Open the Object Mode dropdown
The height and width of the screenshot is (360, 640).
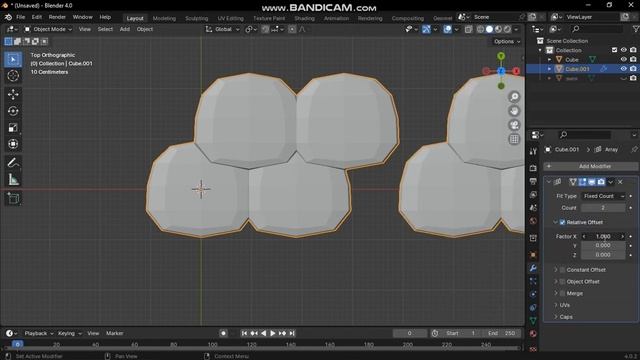(48, 29)
